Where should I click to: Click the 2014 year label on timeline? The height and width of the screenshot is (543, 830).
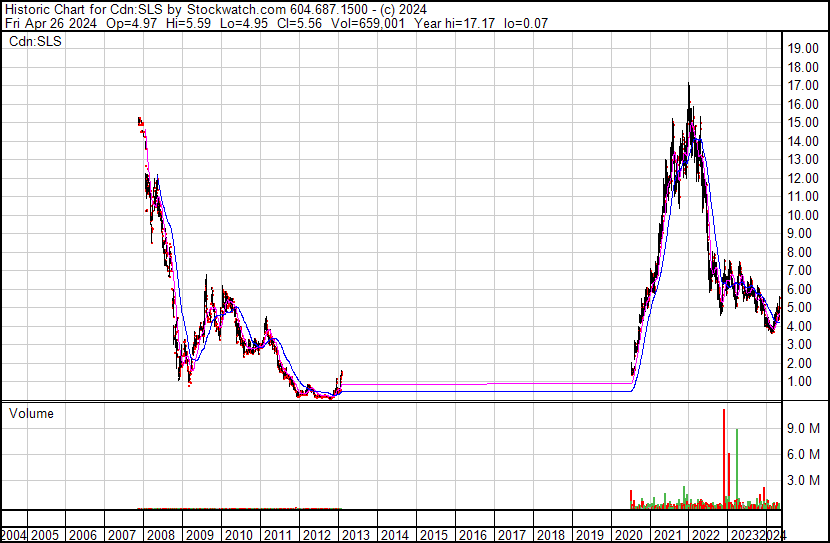(395, 535)
